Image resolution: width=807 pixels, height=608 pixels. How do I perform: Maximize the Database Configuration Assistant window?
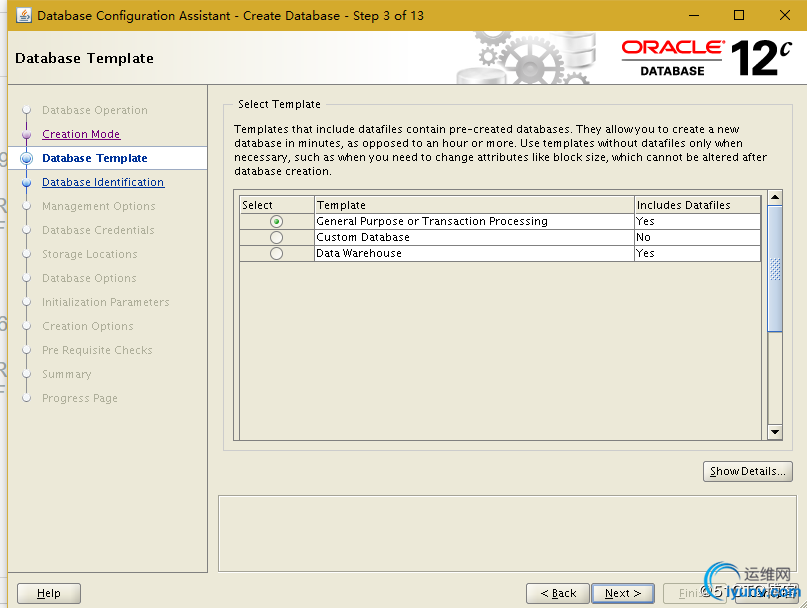tap(739, 15)
